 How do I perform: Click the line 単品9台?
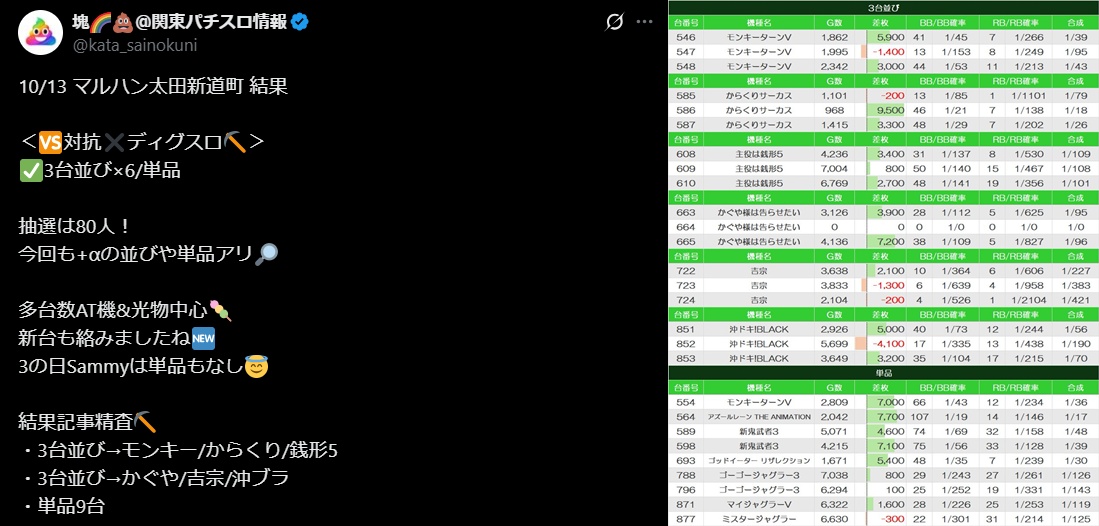(x=71, y=507)
